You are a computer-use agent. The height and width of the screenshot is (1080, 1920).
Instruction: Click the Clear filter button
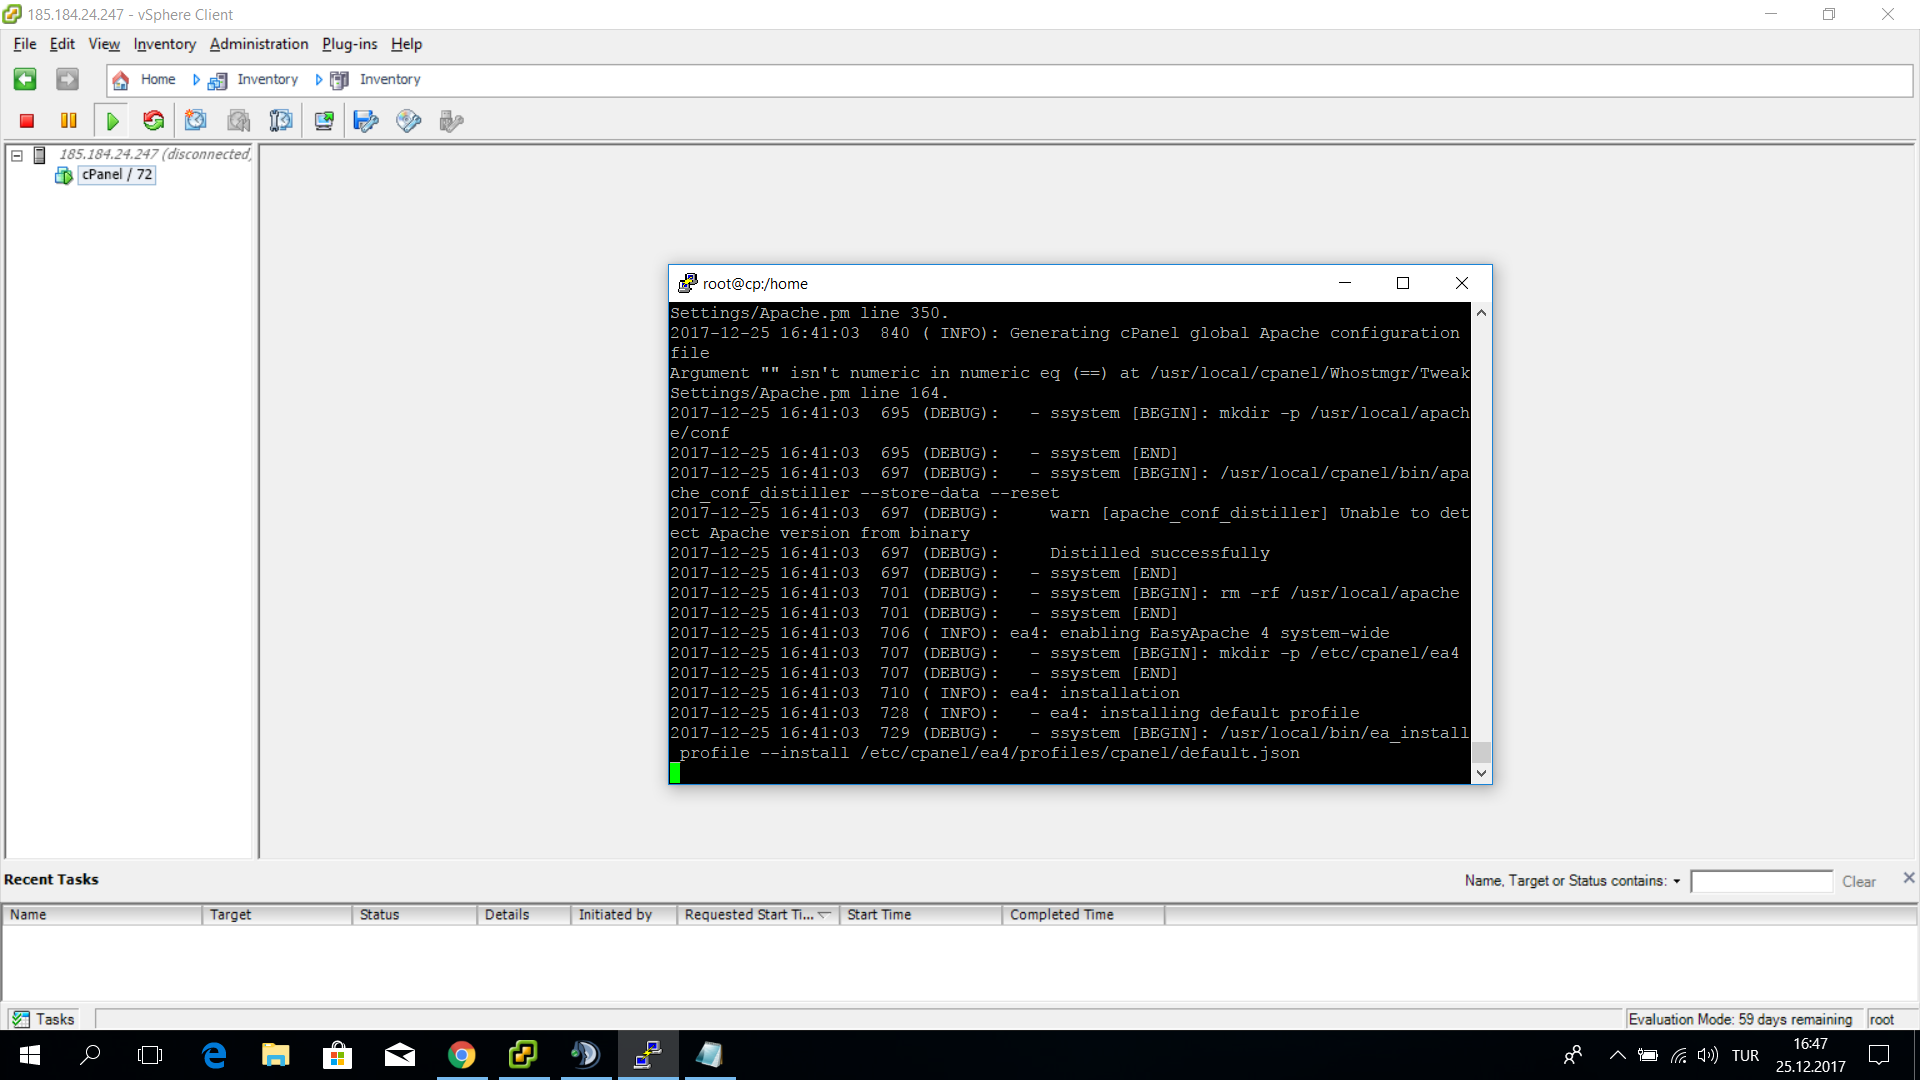[x=1859, y=881]
